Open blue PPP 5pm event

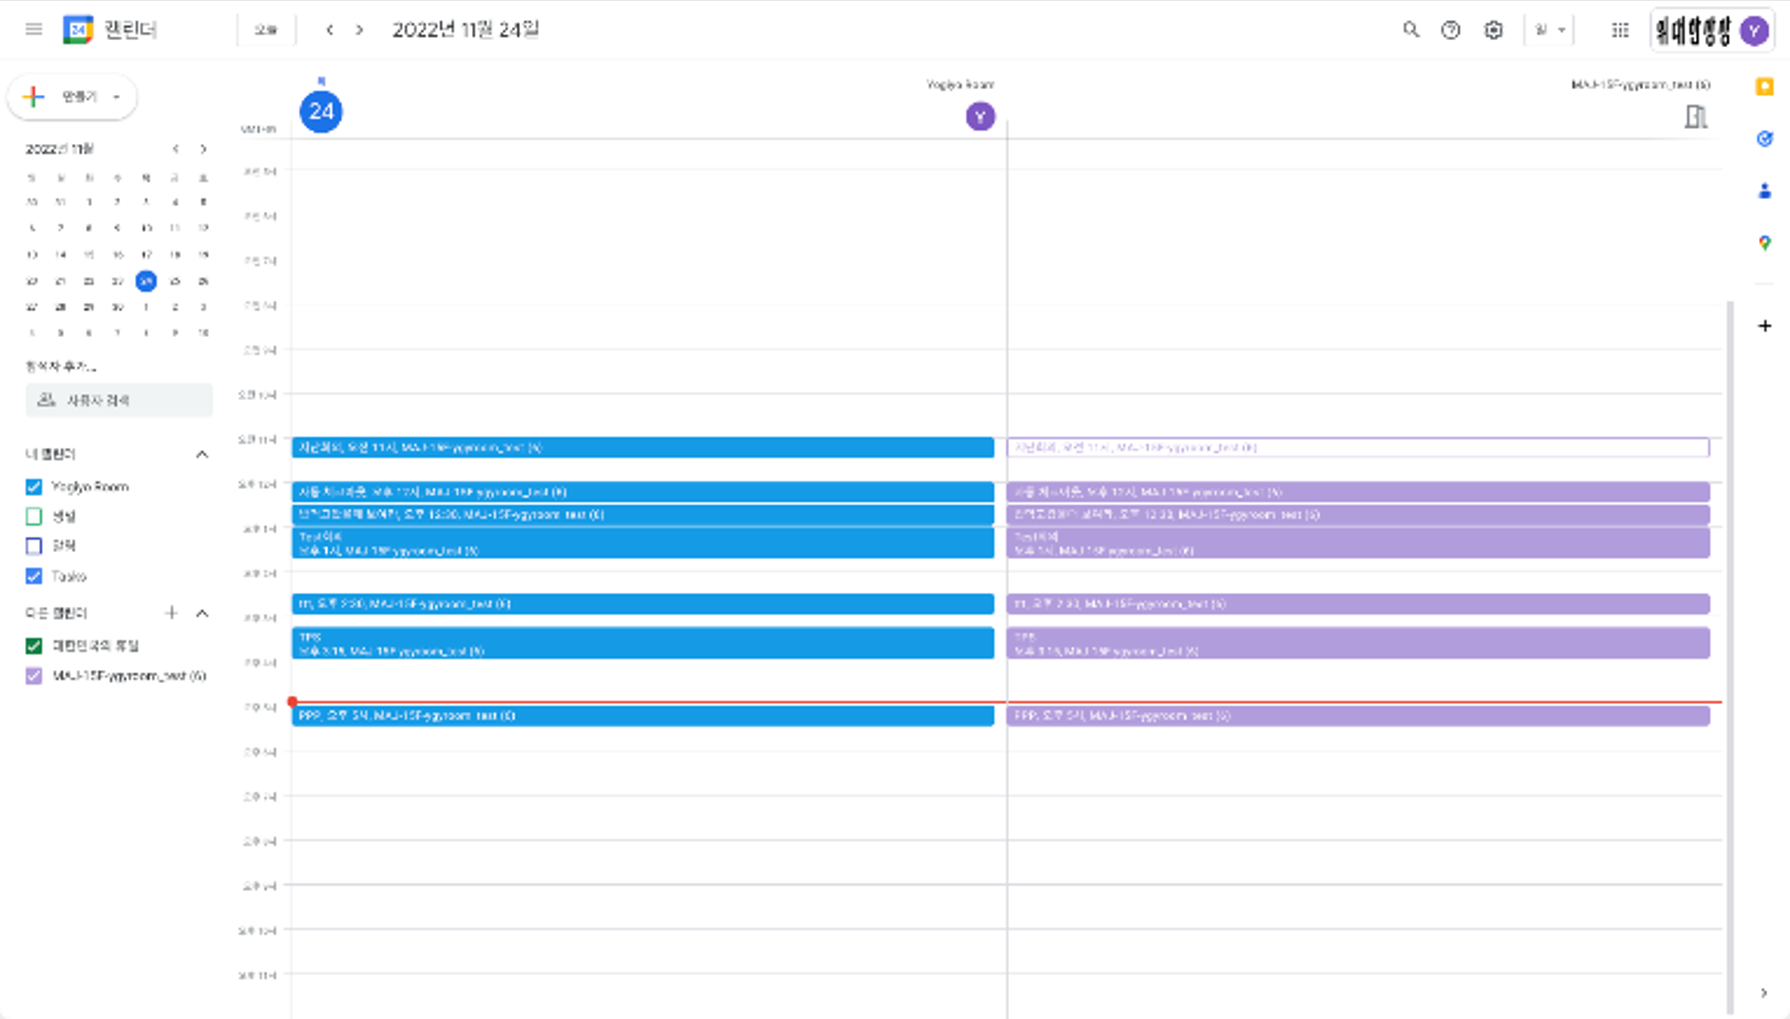click(x=643, y=716)
